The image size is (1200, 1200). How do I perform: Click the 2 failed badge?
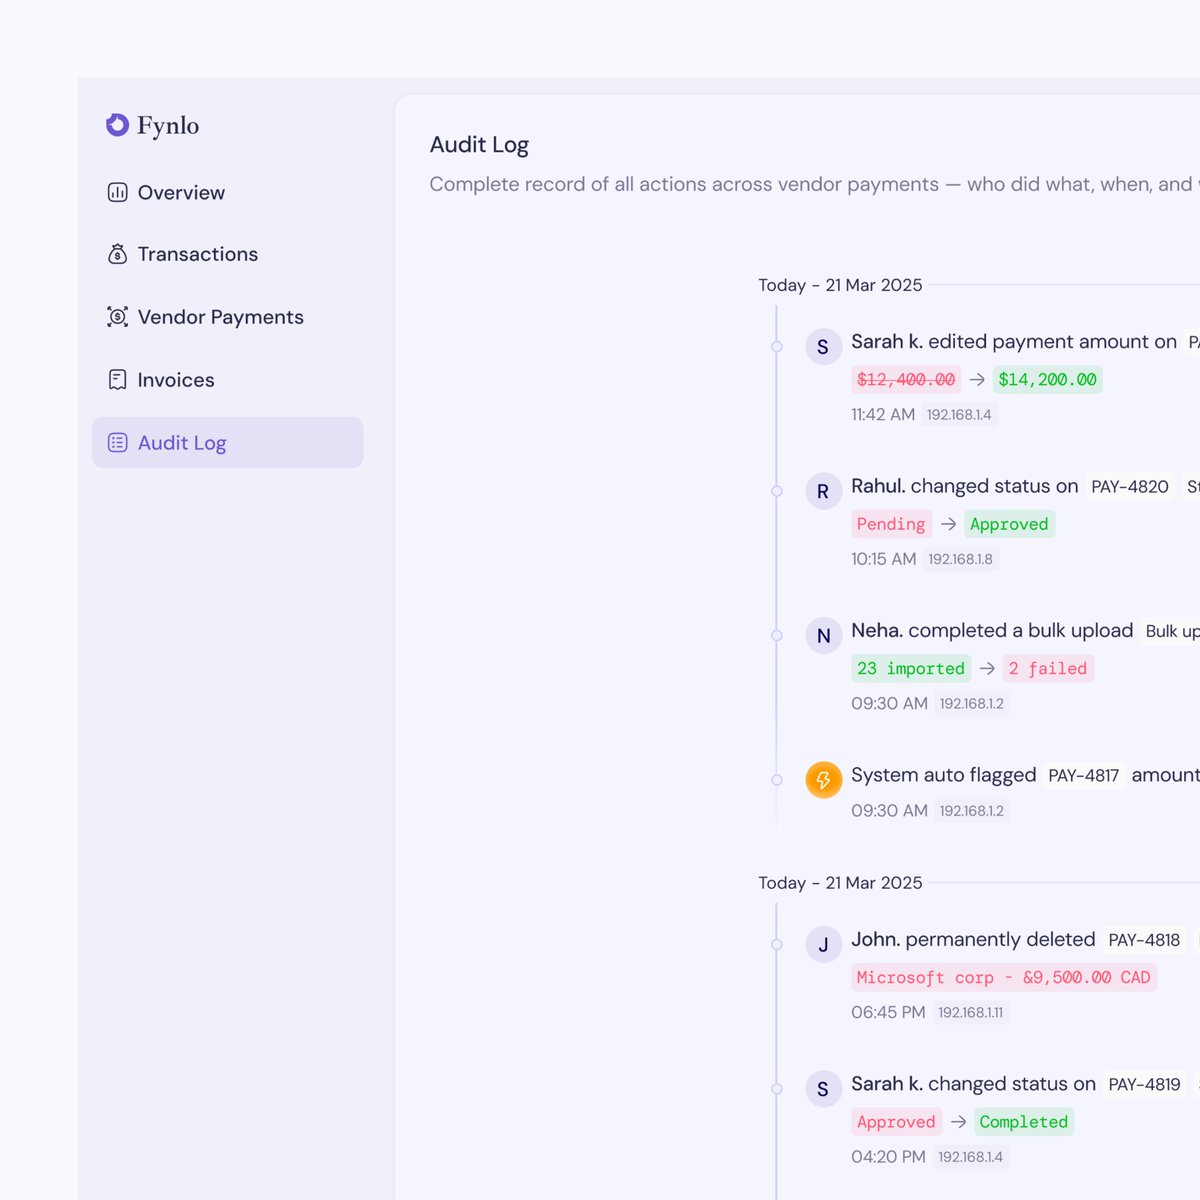pyautogui.click(x=1048, y=668)
